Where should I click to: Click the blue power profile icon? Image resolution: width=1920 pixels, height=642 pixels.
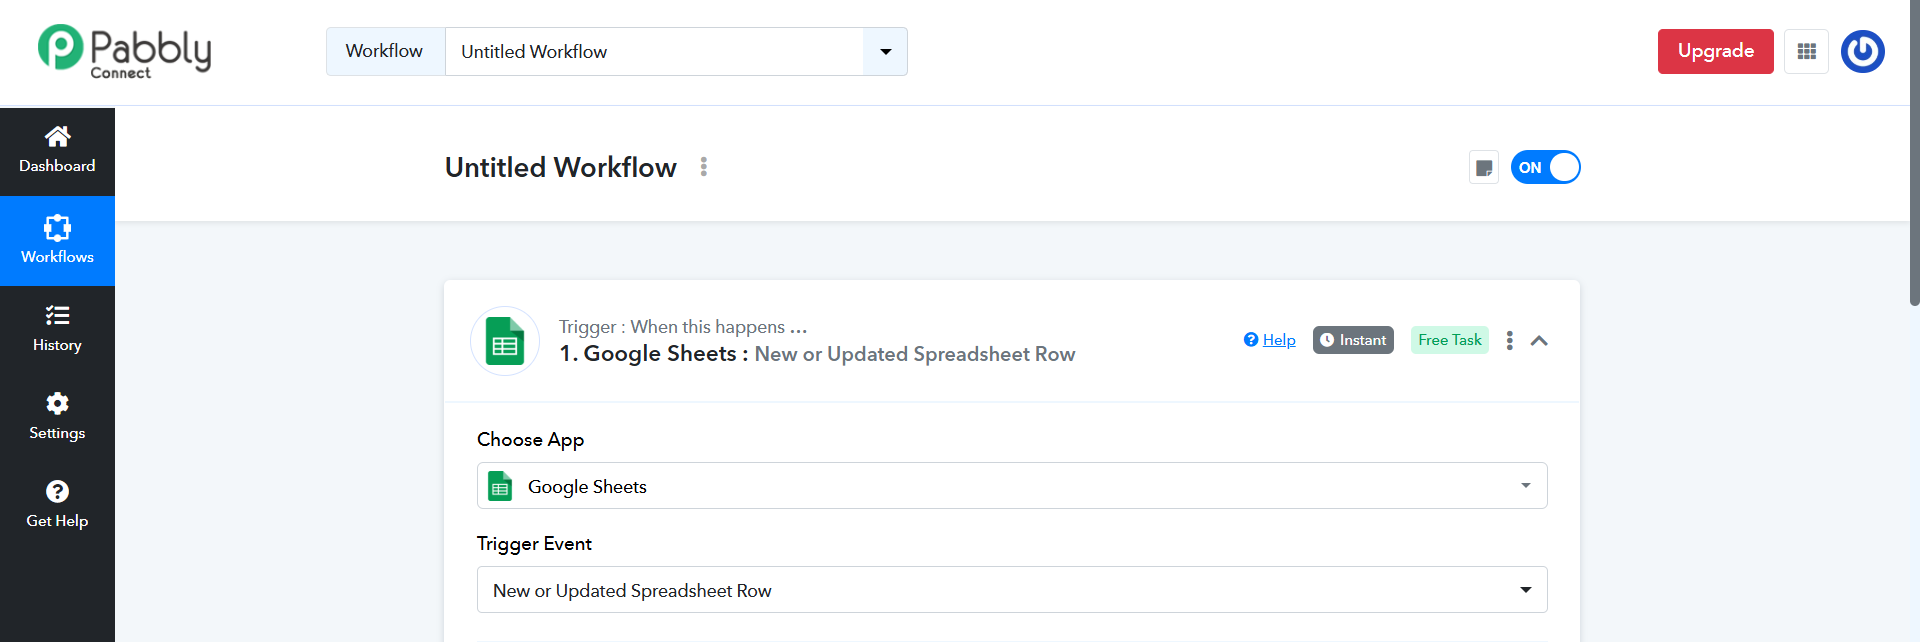(1862, 52)
